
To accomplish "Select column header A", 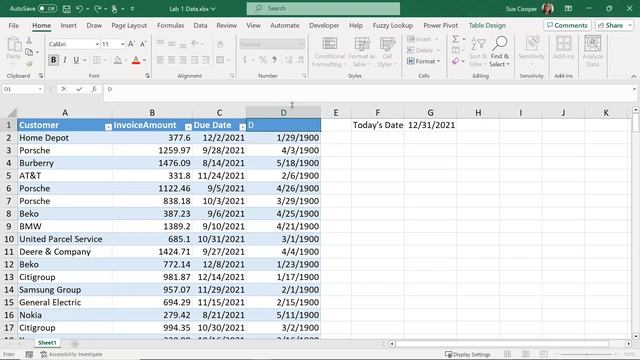I will (65, 113).
